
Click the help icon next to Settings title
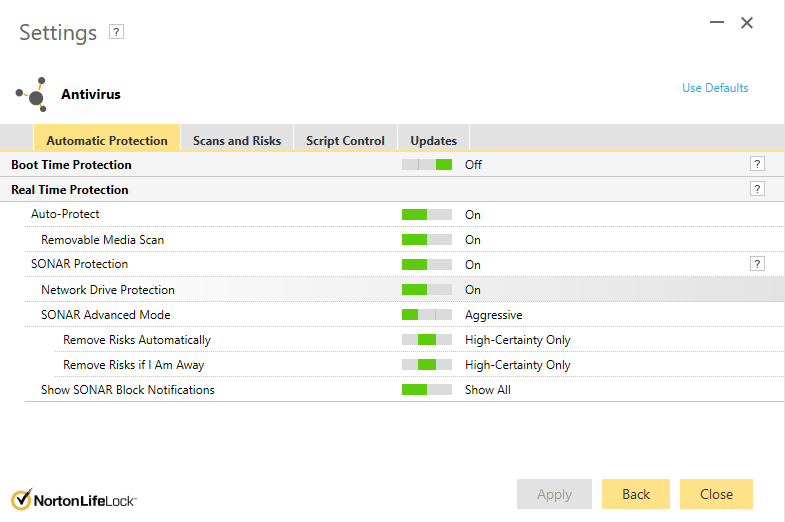click(x=117, y=32)
